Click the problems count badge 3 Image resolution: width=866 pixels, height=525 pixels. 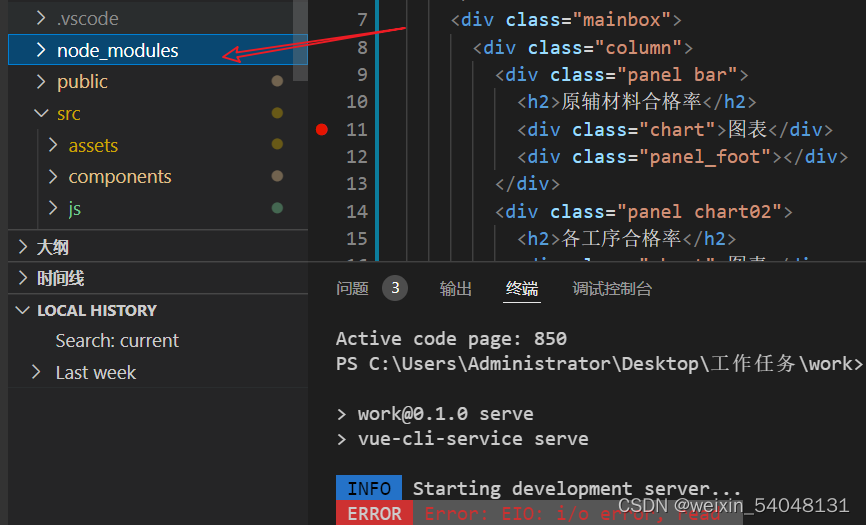point(395,288)
